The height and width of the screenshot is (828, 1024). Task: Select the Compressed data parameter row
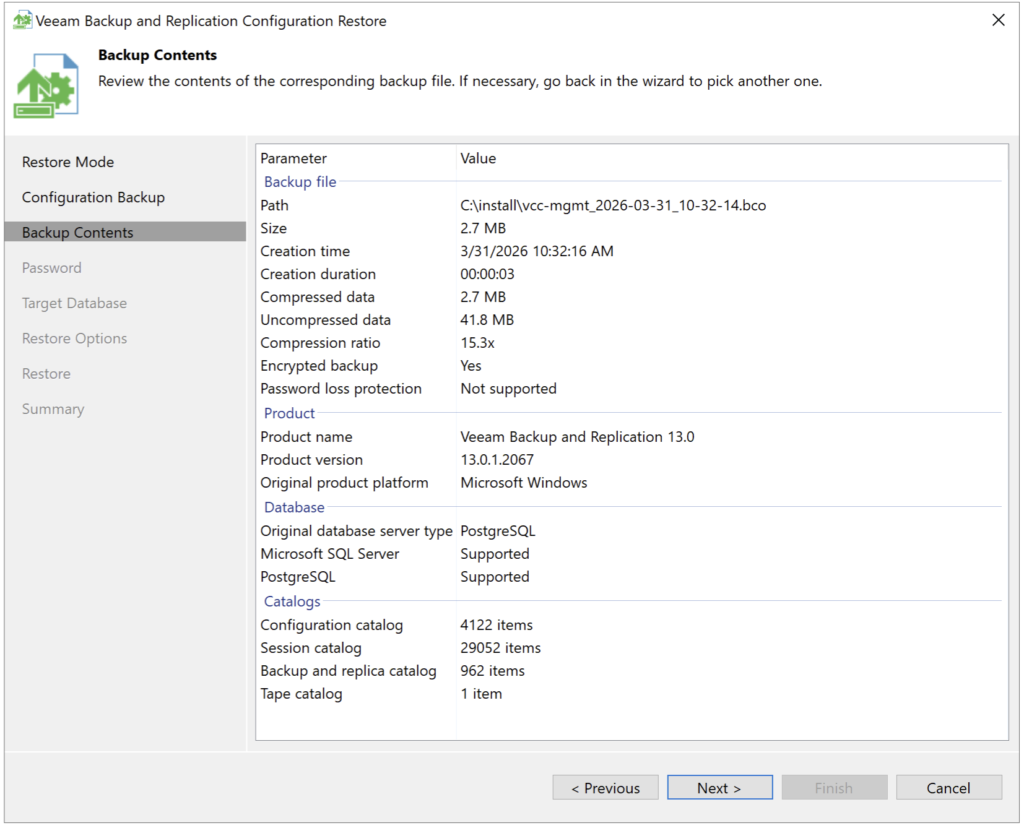317,296
